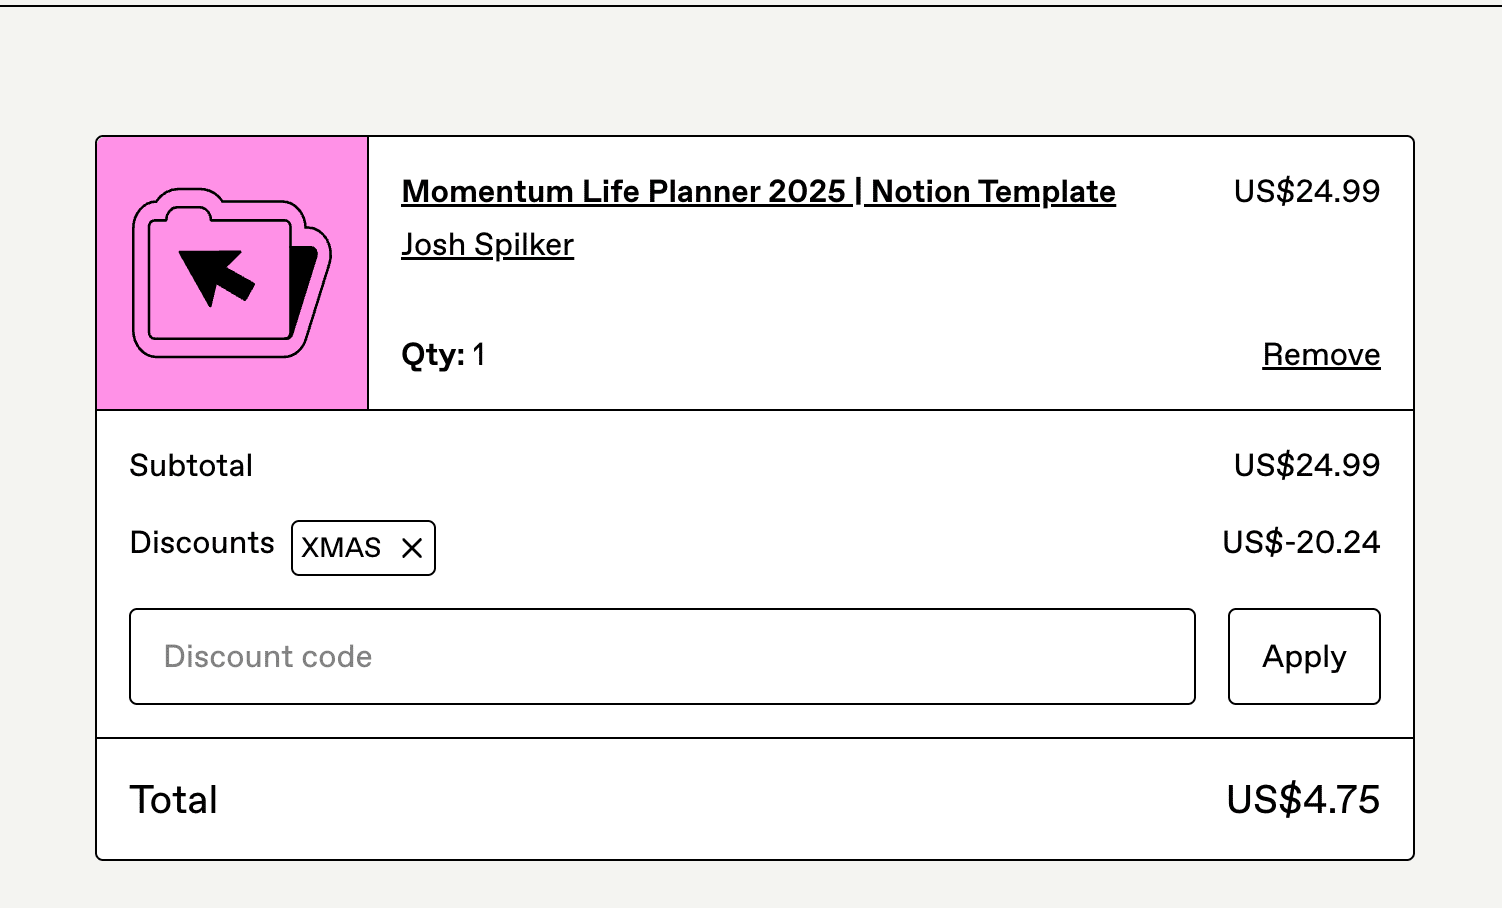Select the XMAS discount tag text

[341, 548]
